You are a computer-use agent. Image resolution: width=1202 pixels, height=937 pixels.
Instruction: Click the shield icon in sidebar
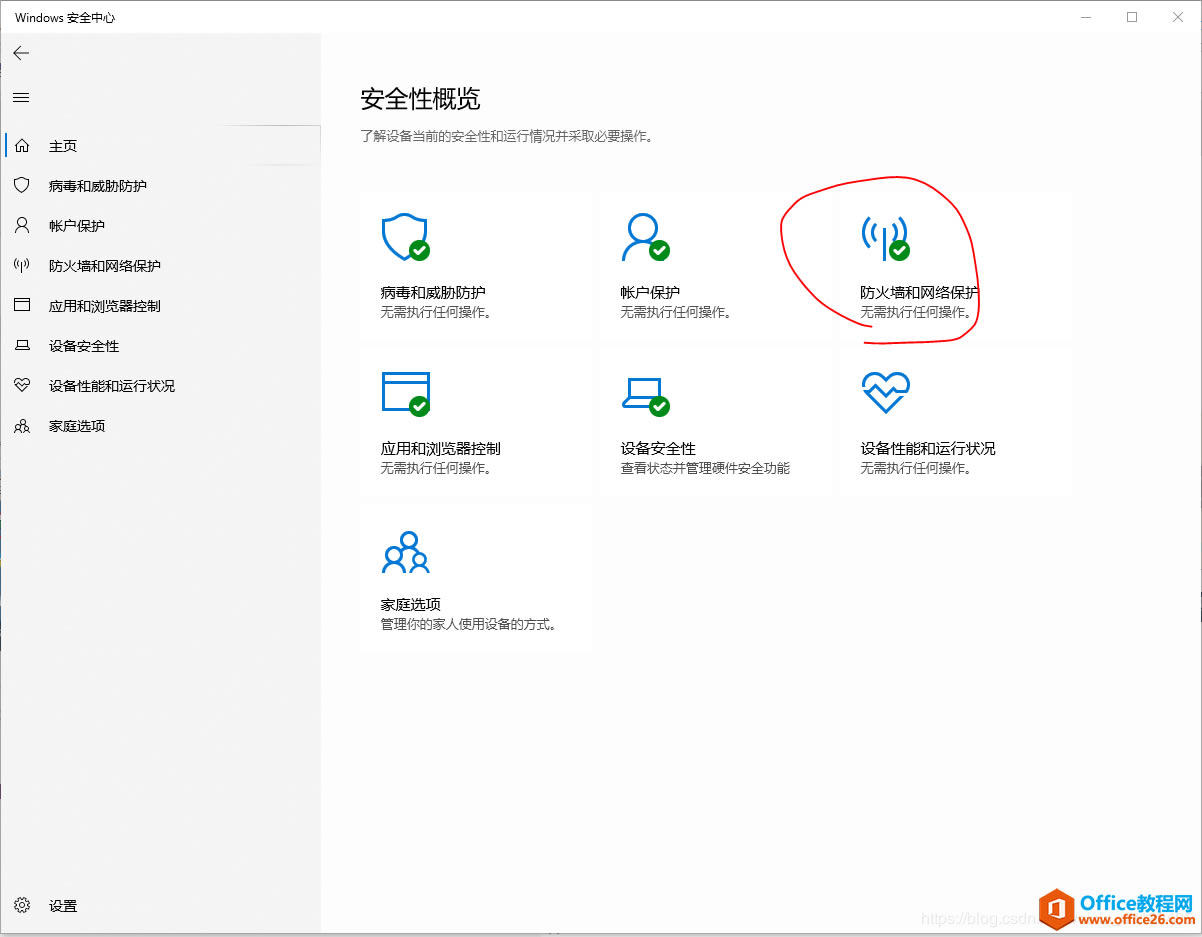point(22,186)
